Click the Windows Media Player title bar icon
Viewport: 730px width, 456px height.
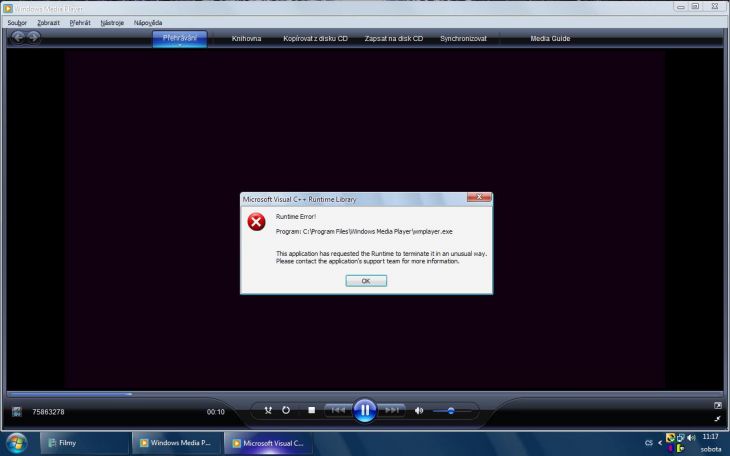pos(7,8)
